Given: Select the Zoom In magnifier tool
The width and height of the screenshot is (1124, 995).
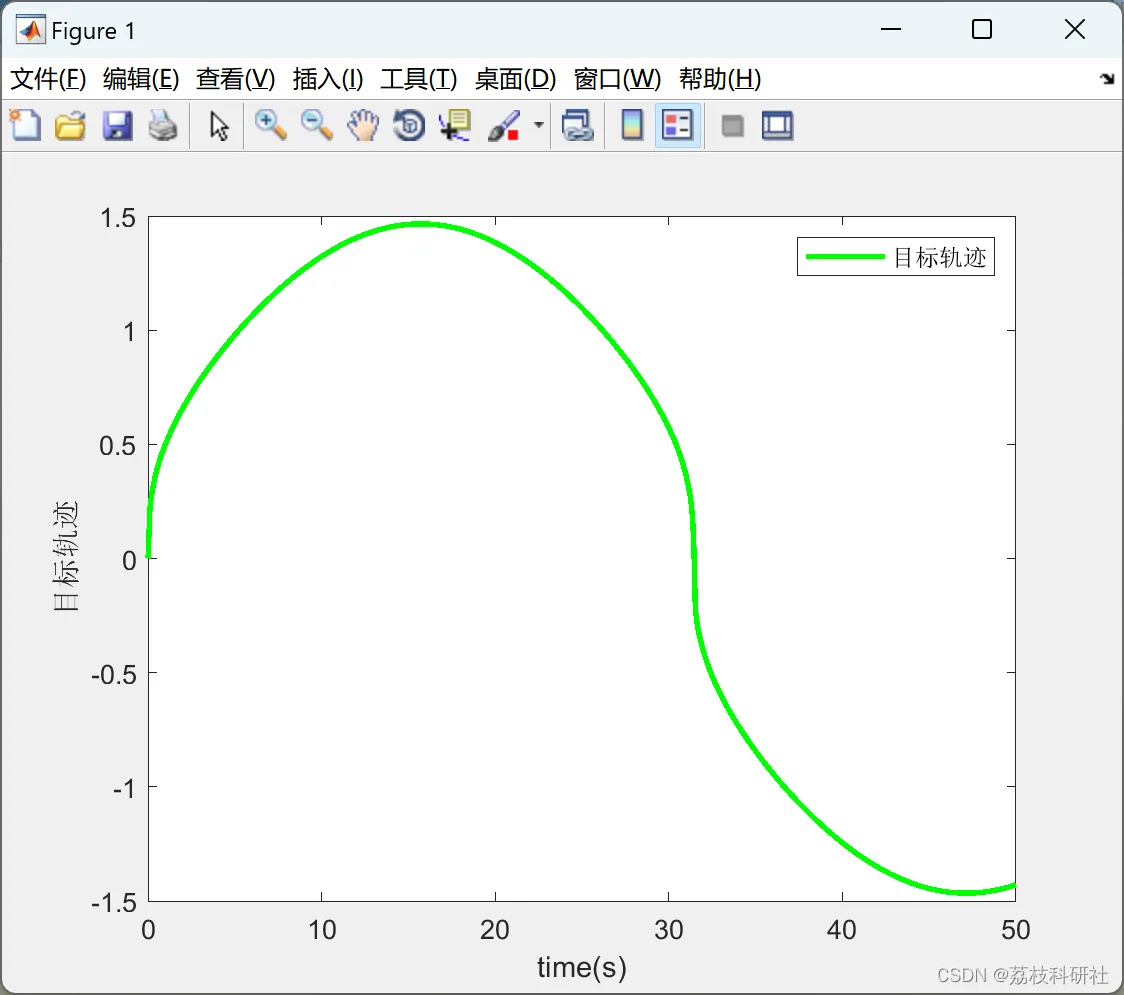Looking at the screenshot, I should pos(270,125).
